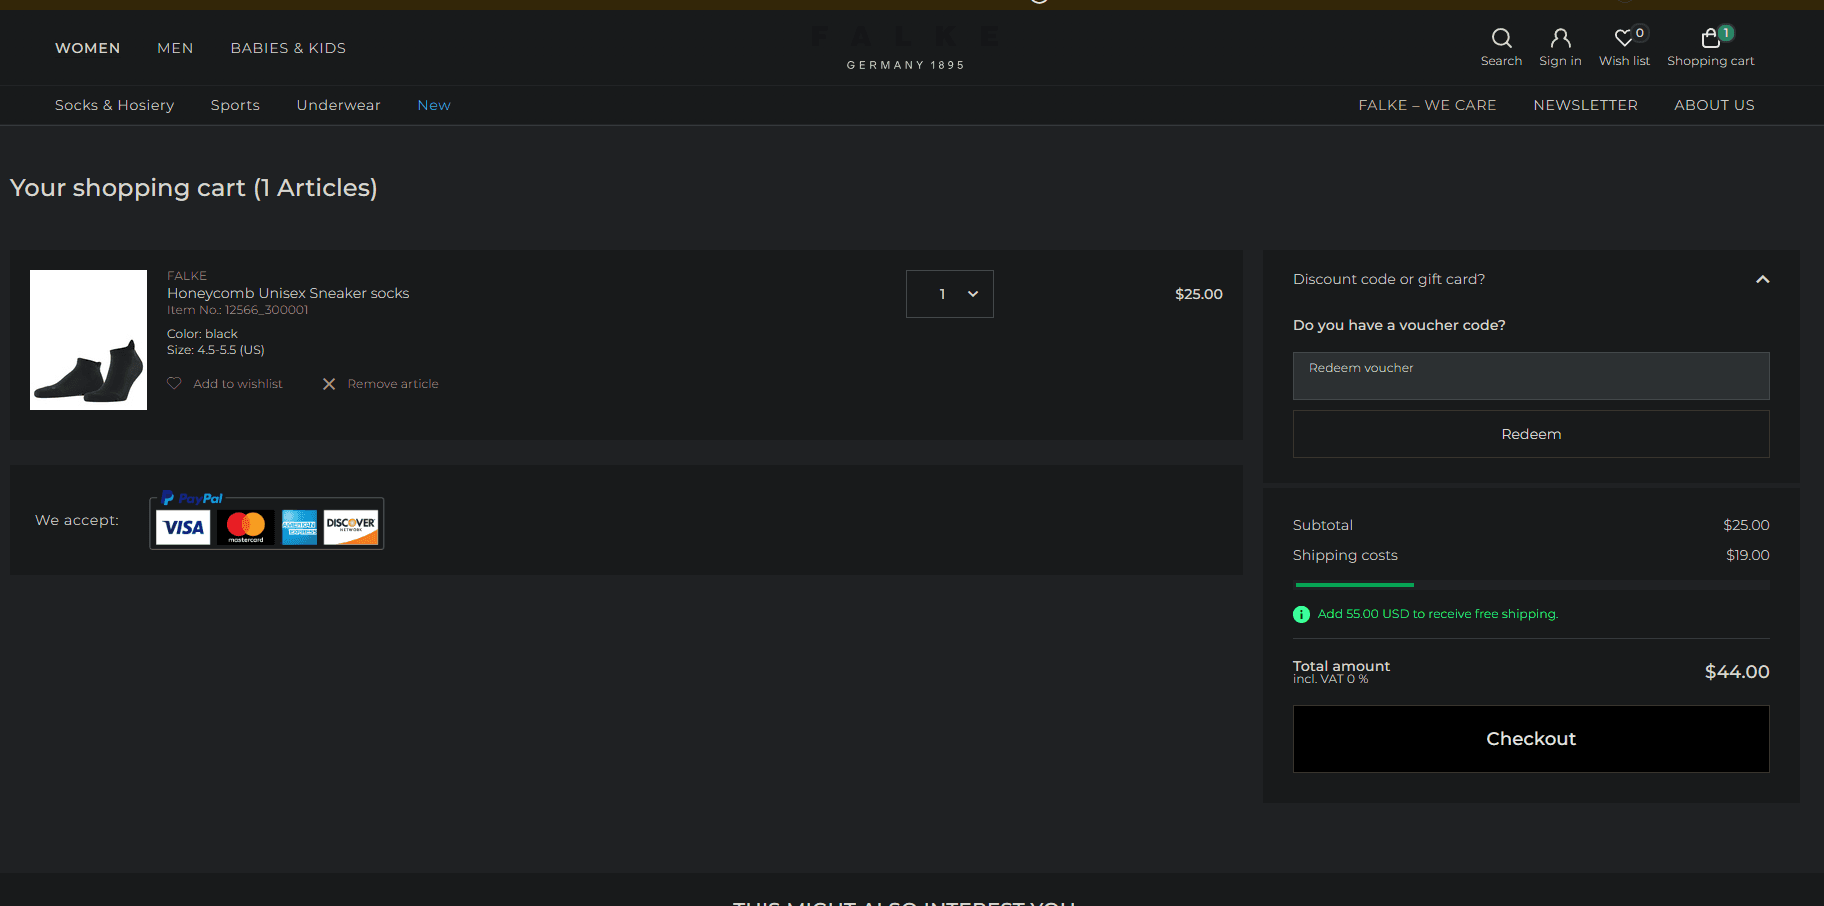Screen dimensions: 1824x906
Task: Click the Item No. 12566_300001 text
Action: (x=237, y=310)
